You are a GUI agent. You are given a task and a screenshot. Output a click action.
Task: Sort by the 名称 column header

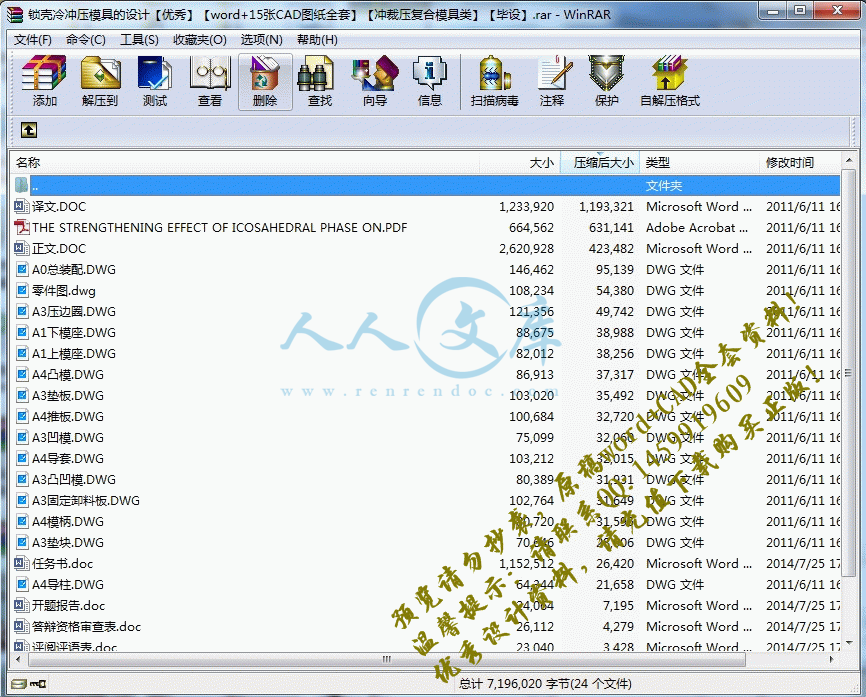click(245, 162)
